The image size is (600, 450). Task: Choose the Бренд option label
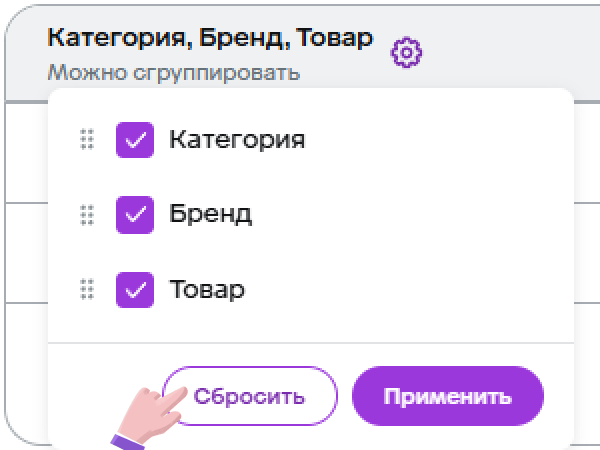click(210, 214)
